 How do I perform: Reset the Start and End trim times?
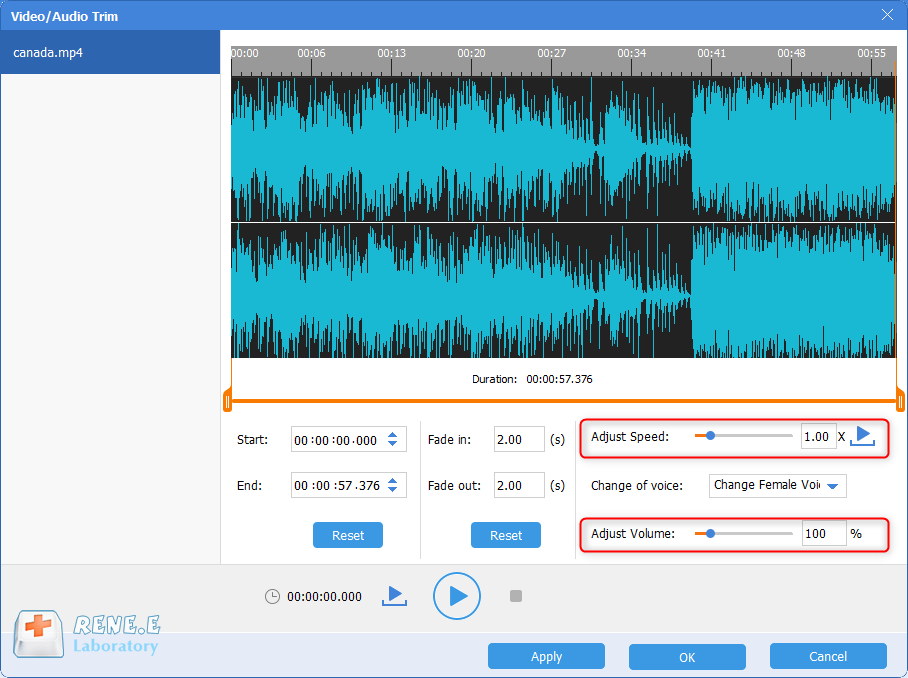347,535
